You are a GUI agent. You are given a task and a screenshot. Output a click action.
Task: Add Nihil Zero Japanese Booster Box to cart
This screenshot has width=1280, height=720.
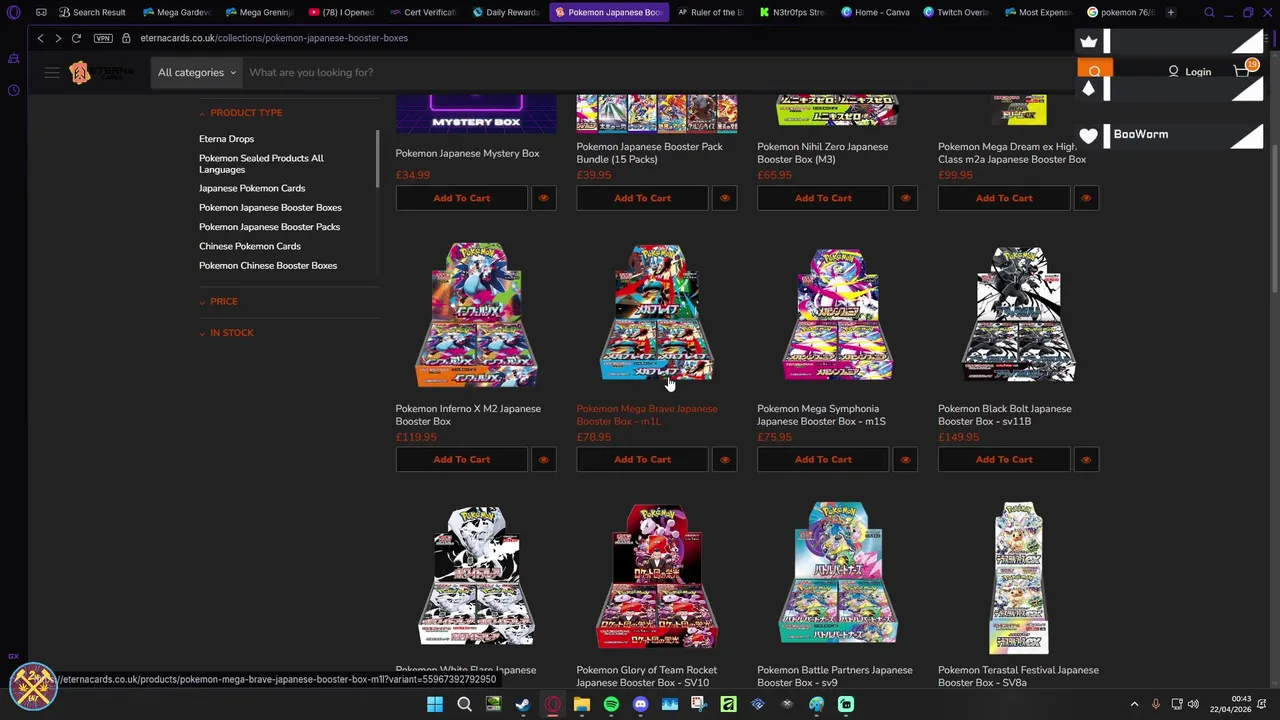click(824, 198)
